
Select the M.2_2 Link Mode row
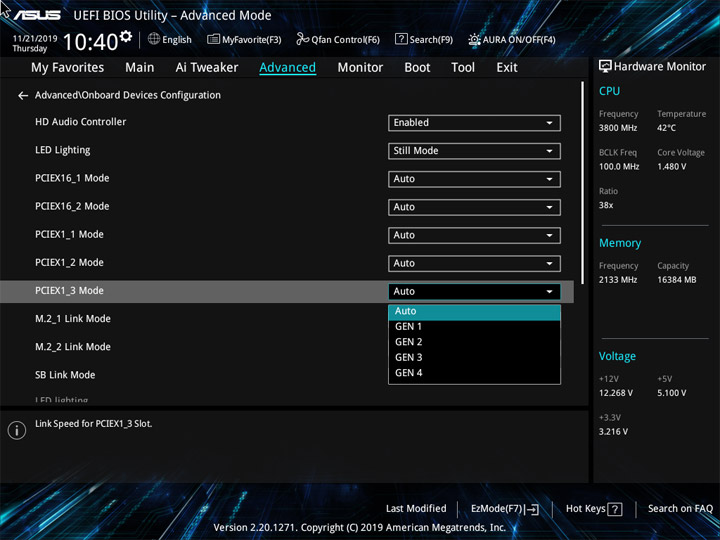tap(287, 347)
